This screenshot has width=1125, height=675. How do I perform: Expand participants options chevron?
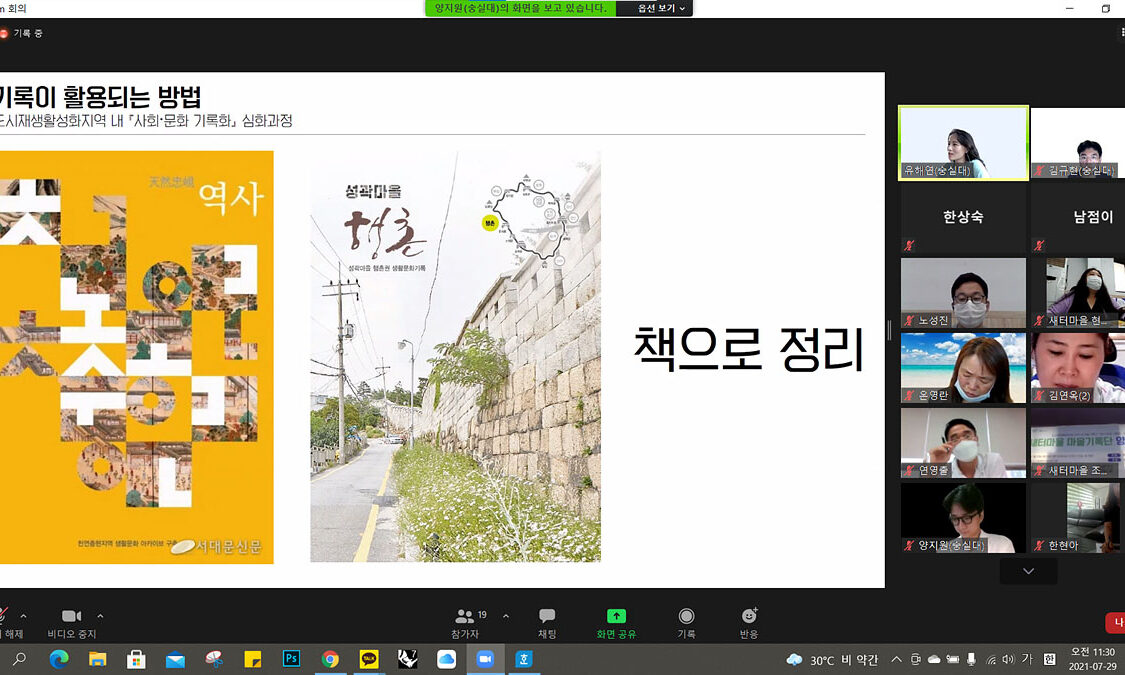pyautogui.click(x=505, y=616)
